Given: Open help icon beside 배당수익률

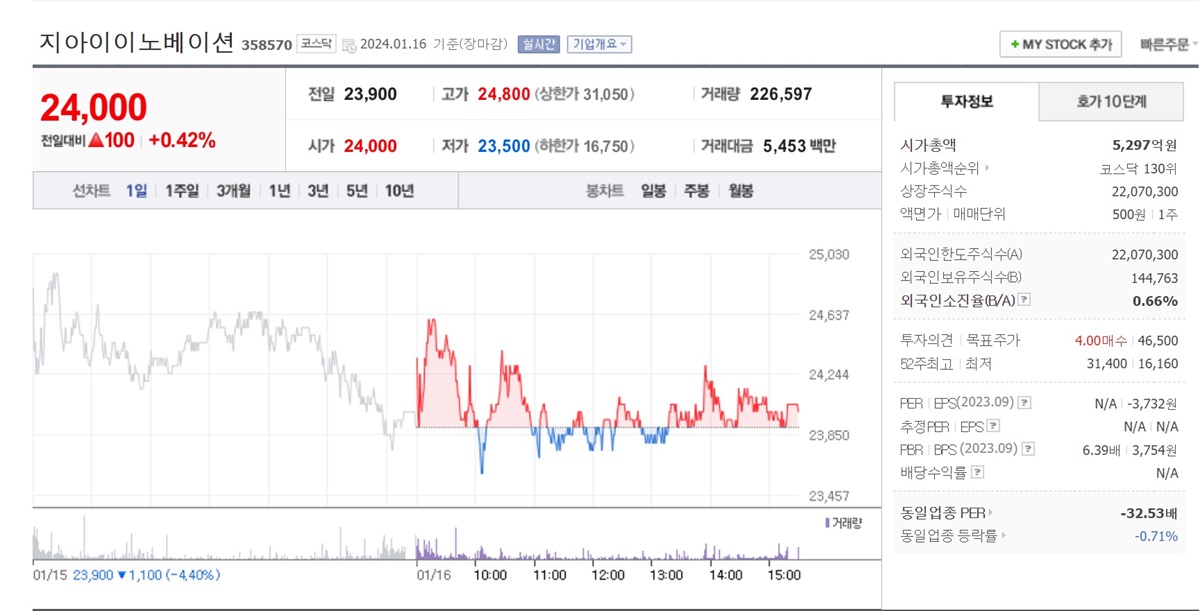Looking at the screenshot, I should click(x=977, y=472).
